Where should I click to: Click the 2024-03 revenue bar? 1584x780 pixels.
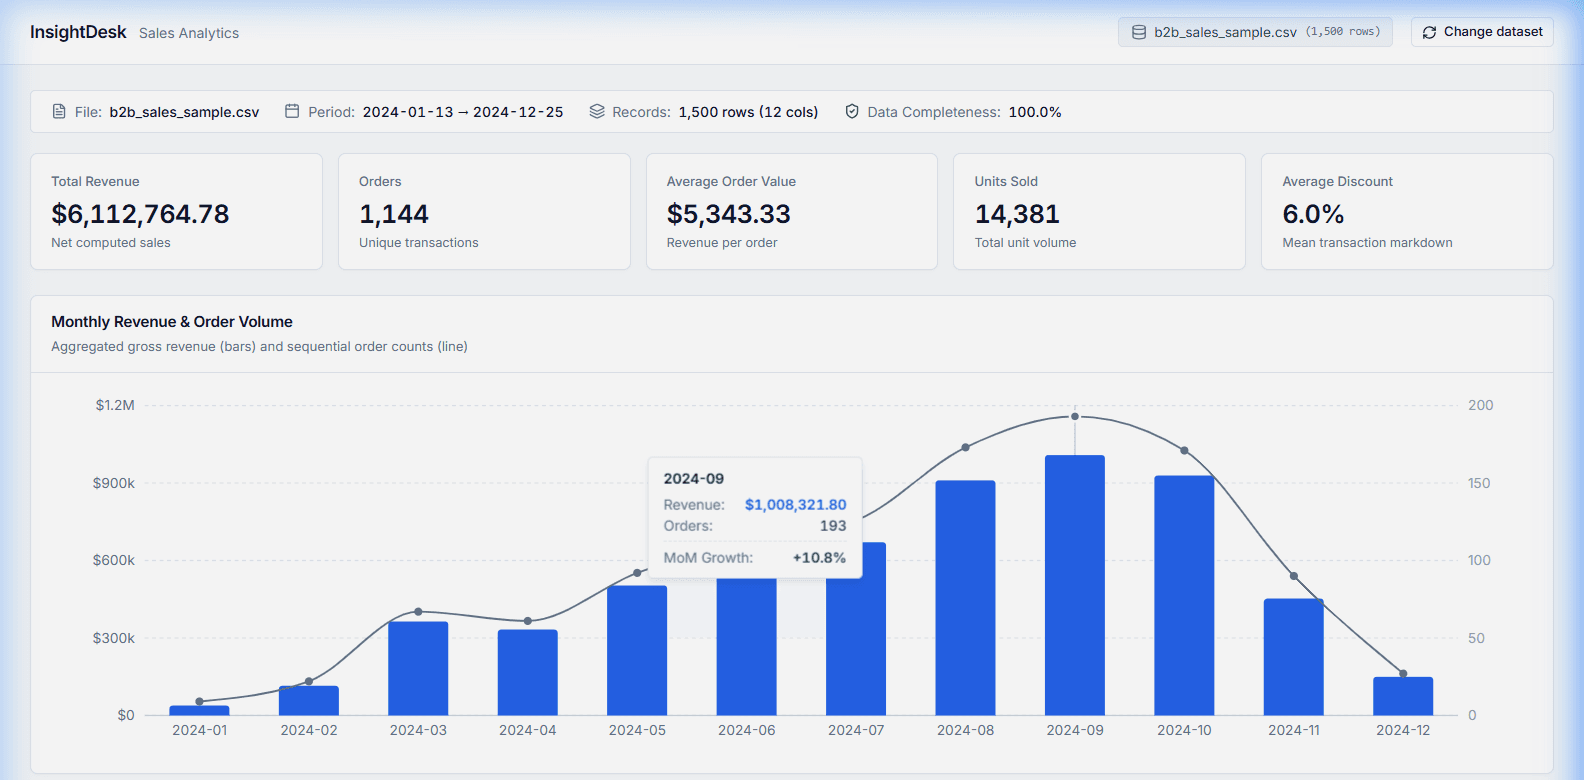coord(418,668)
